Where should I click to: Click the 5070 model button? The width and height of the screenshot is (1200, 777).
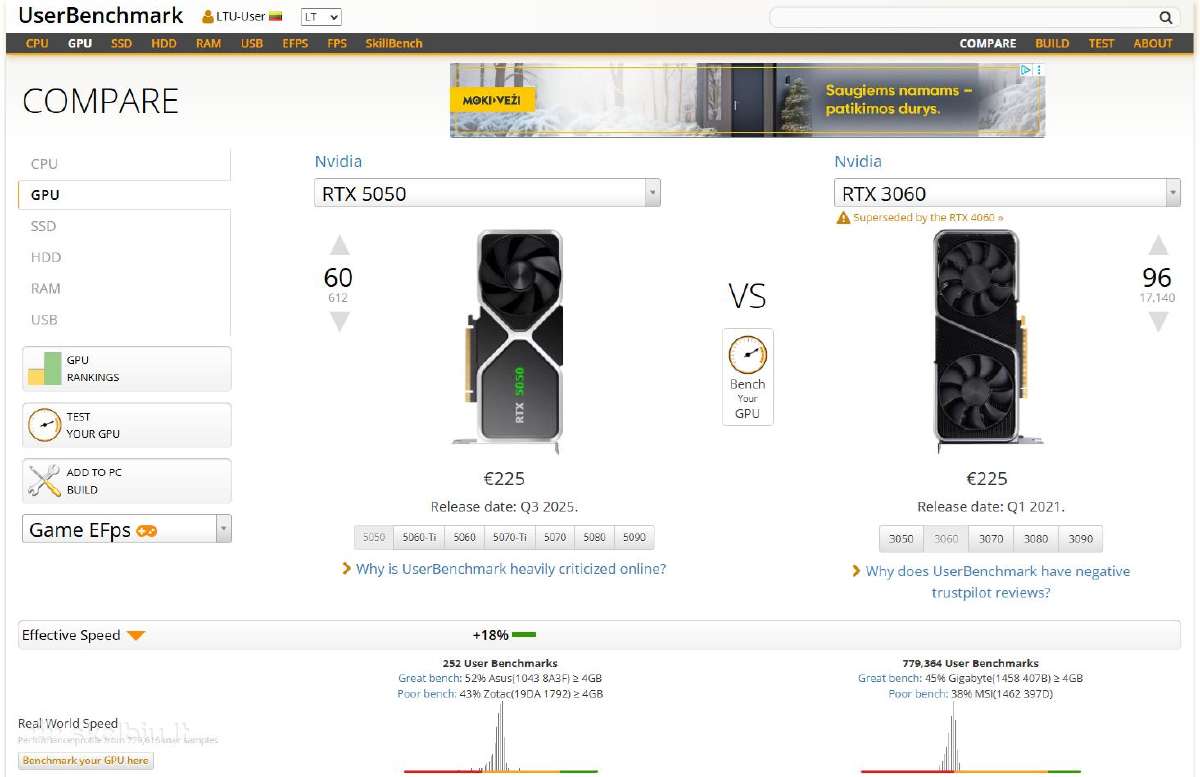pyautogui.click(x=555, y=537)
